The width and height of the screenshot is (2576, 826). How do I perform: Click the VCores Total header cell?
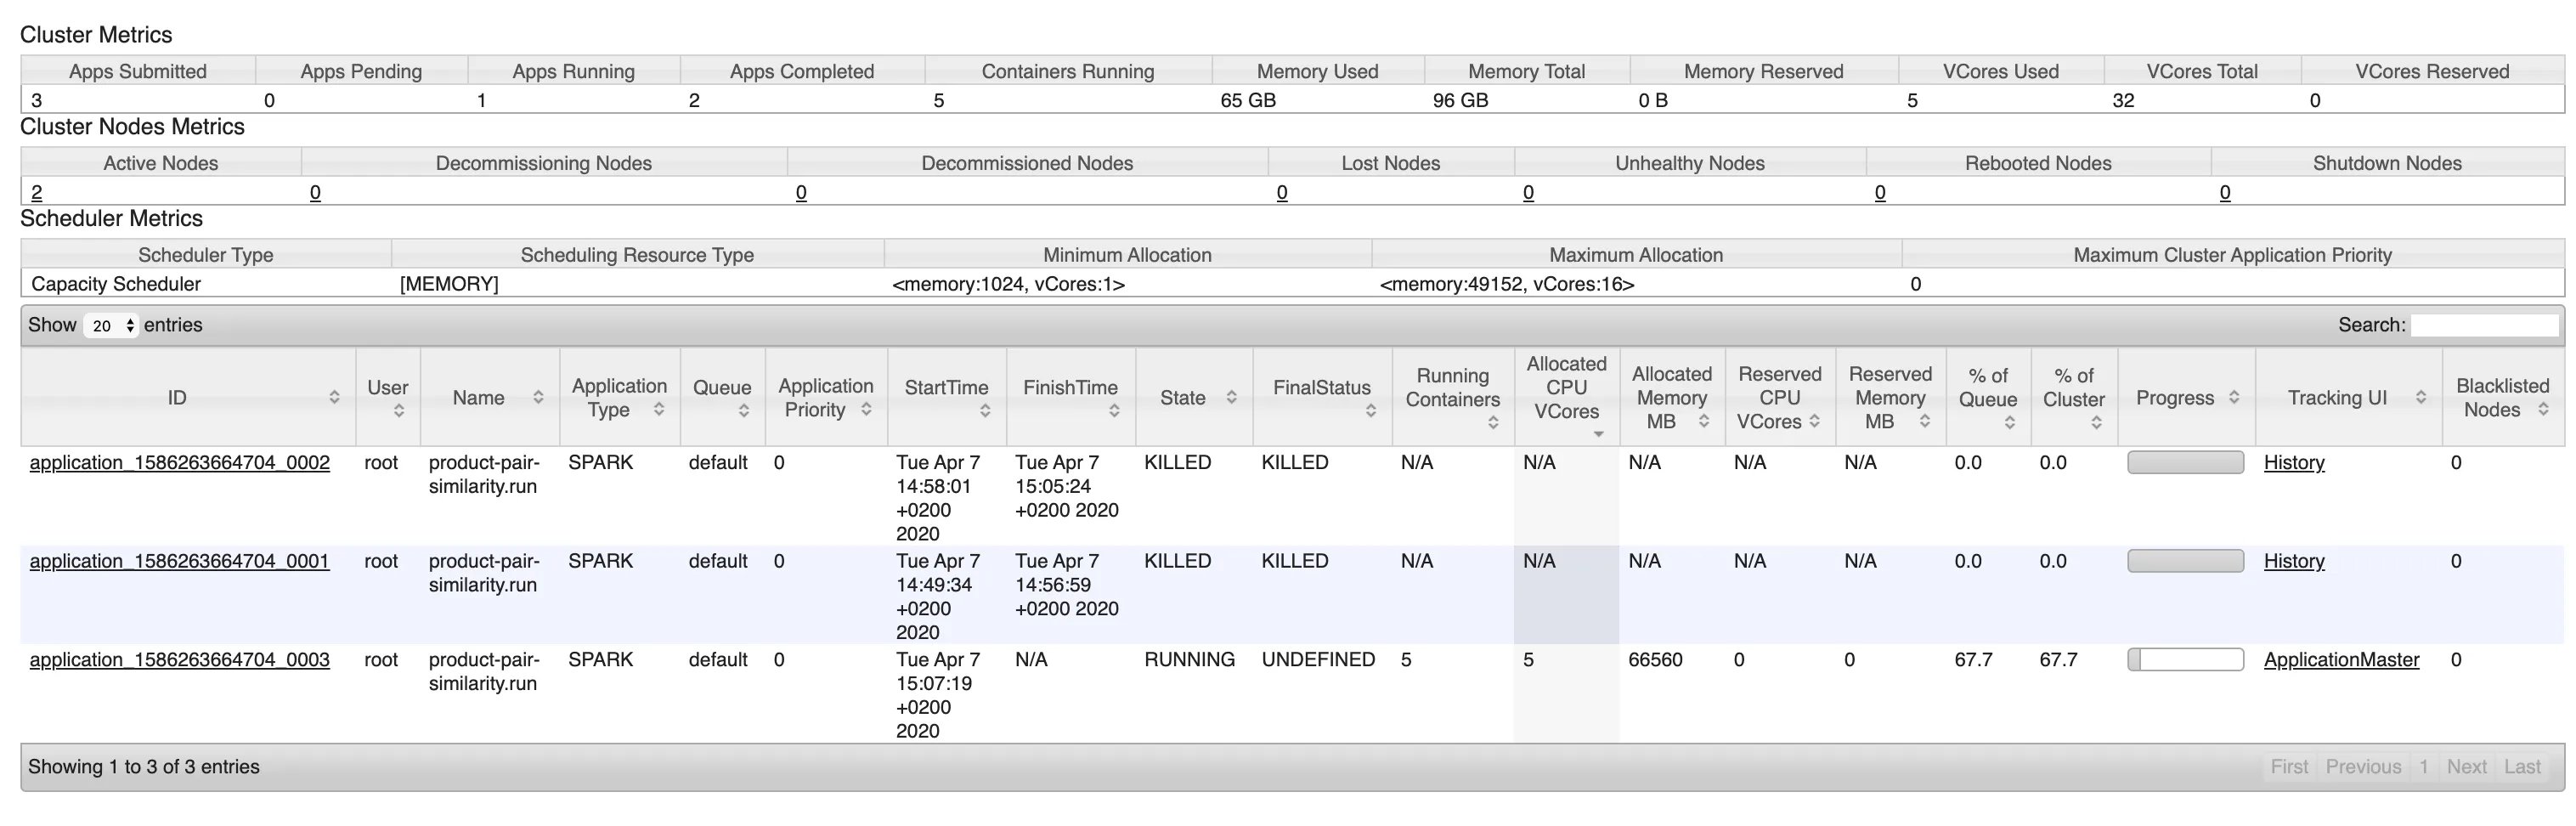pos(2203,71)
